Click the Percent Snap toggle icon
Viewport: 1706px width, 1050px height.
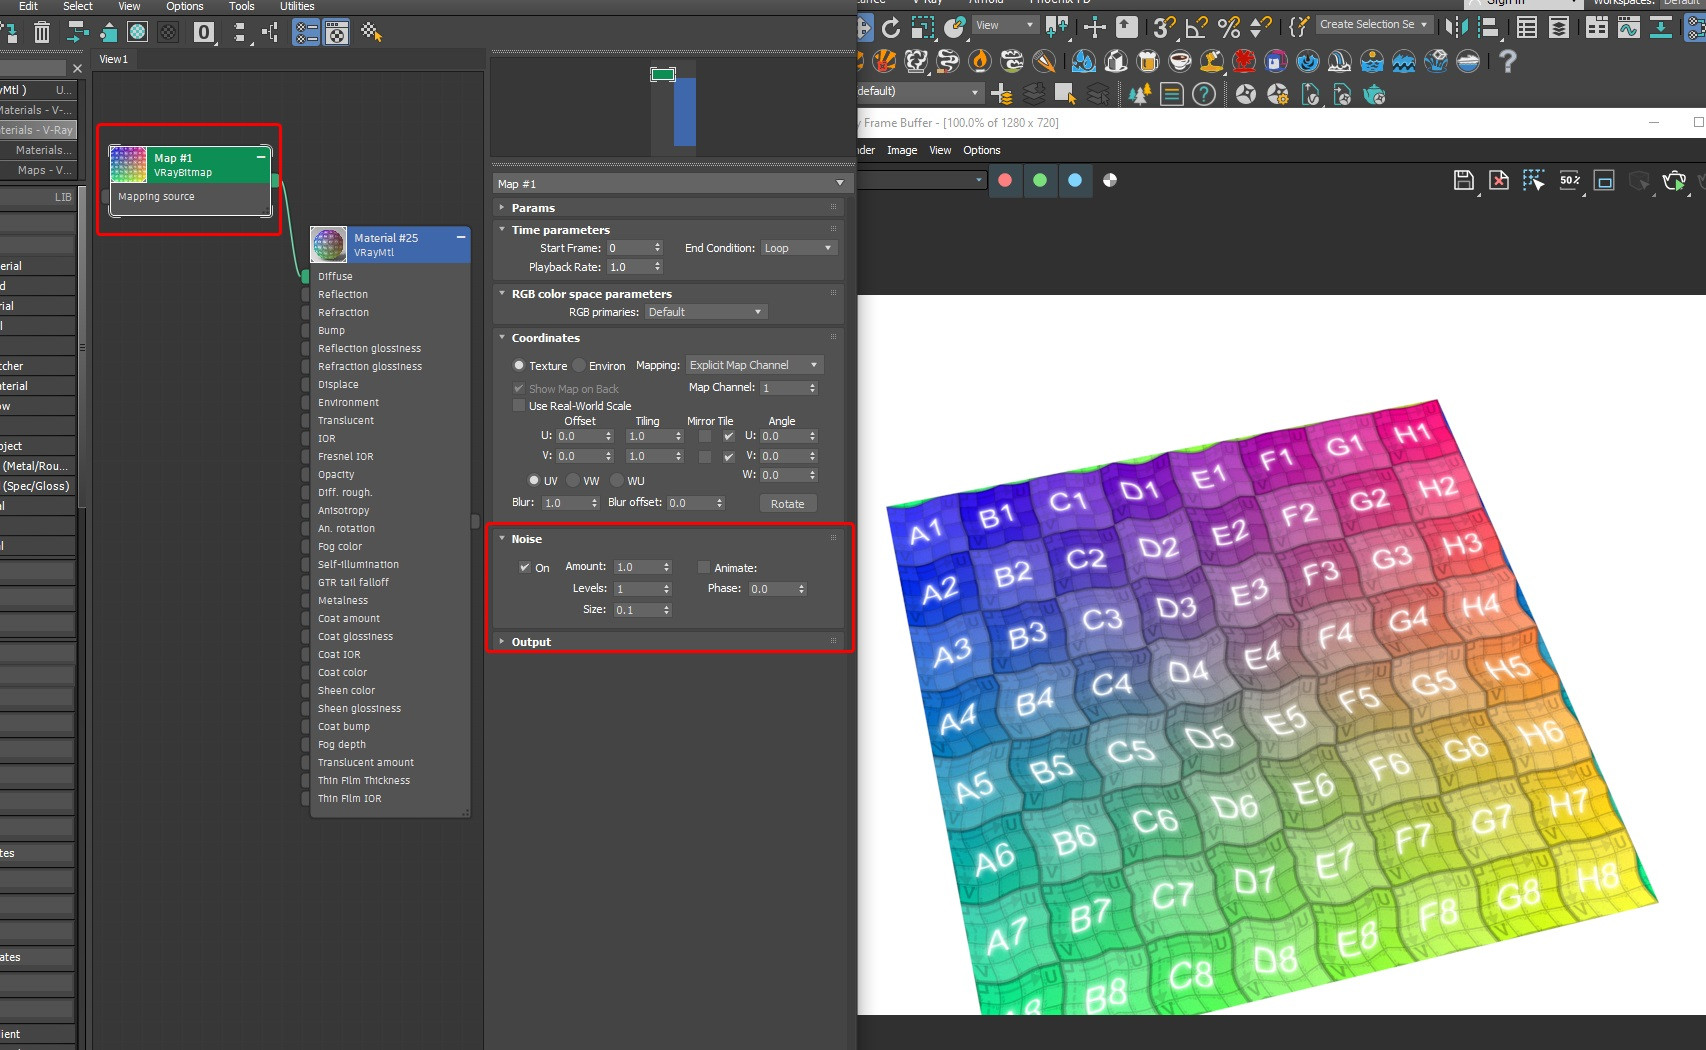1229,27
